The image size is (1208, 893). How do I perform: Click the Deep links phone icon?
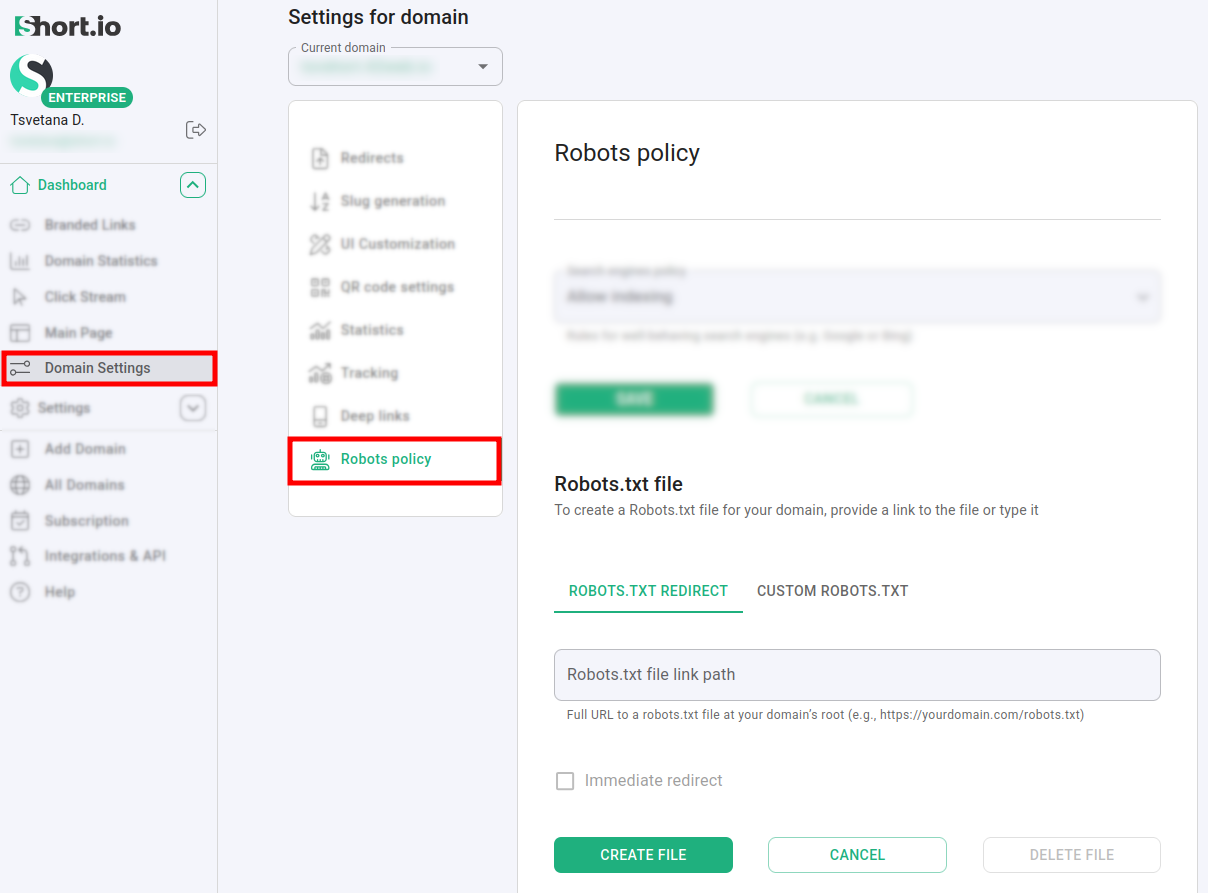click(320, 416)
